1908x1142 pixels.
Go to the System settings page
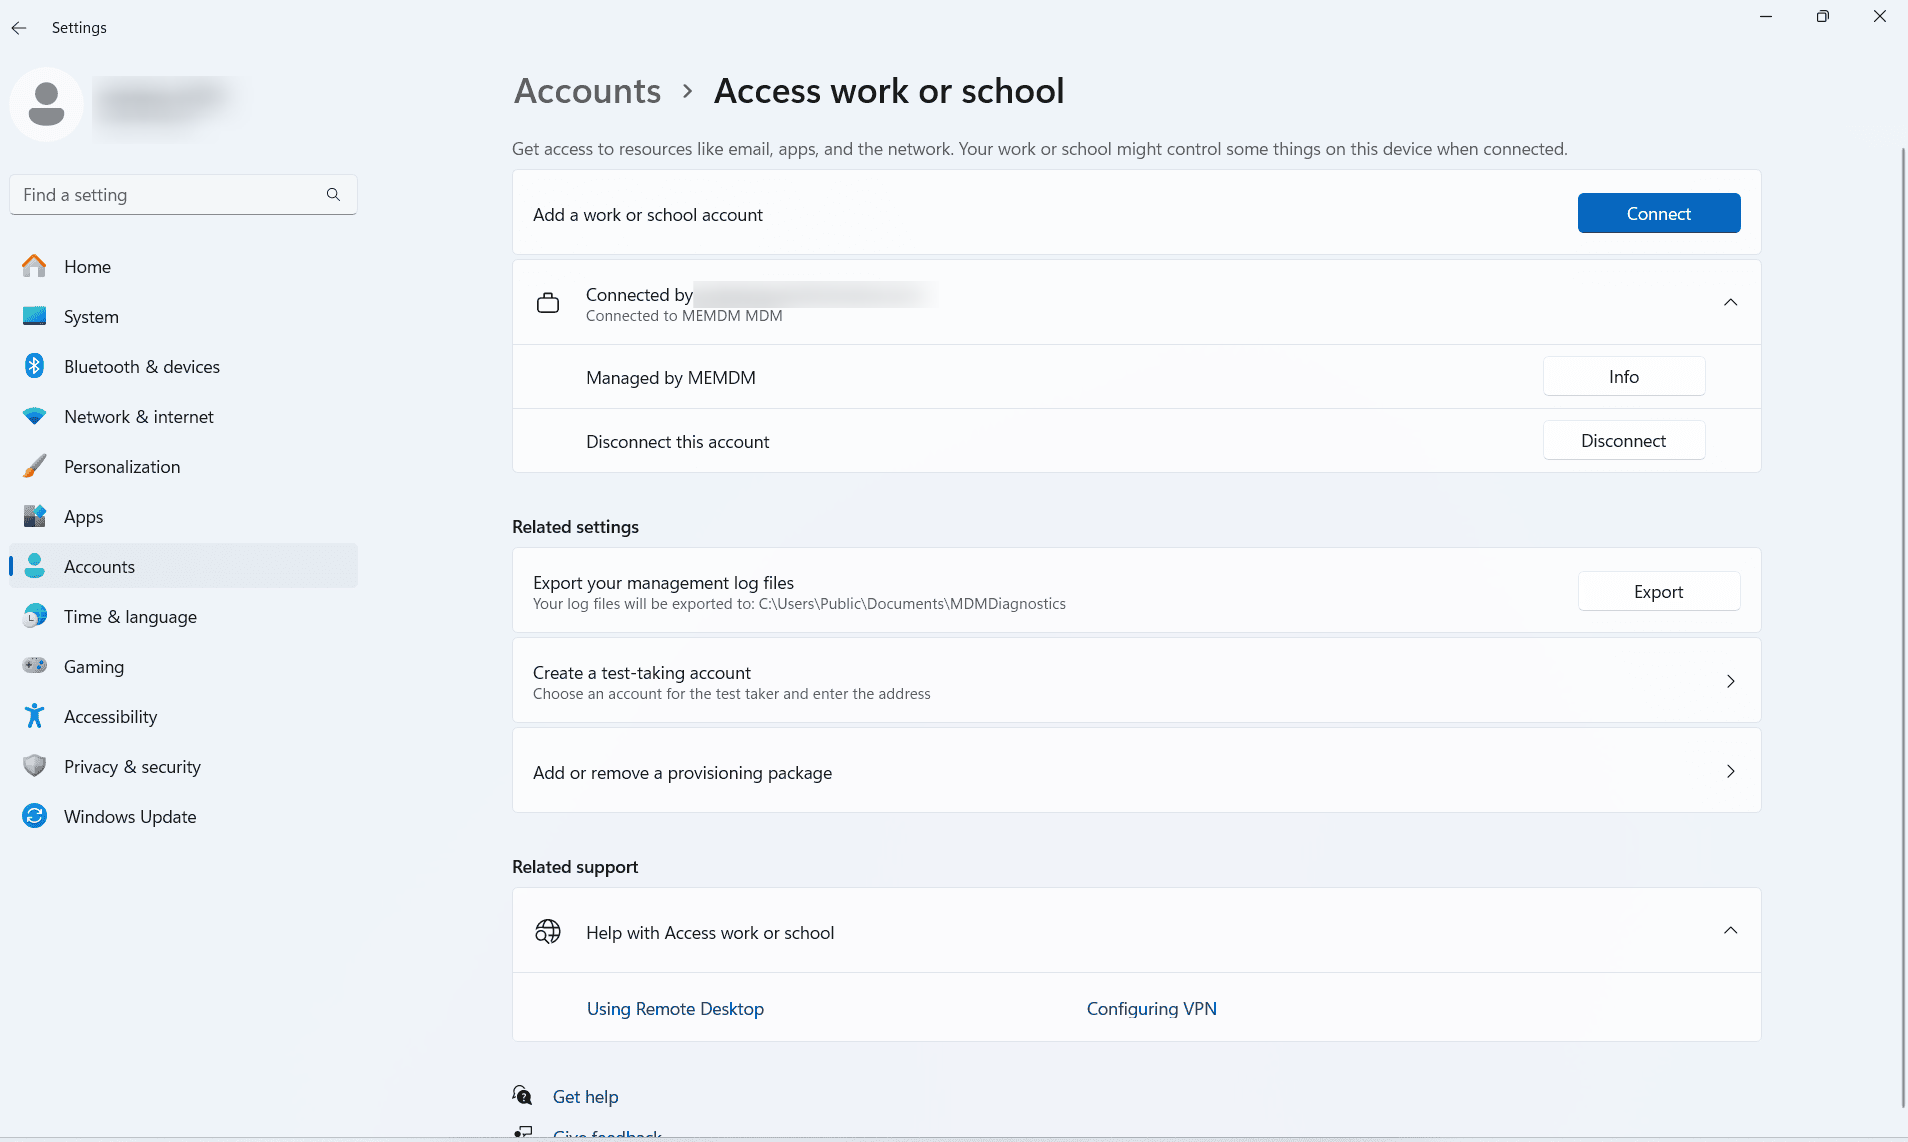[91, 317]
